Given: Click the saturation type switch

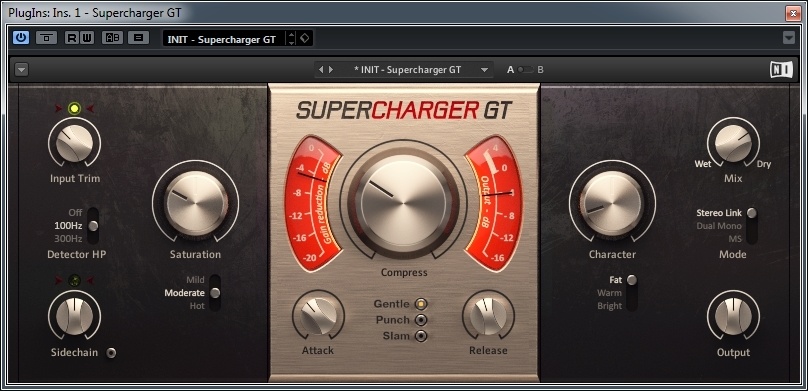Looking at the screenshot, I should pos(215,293).
